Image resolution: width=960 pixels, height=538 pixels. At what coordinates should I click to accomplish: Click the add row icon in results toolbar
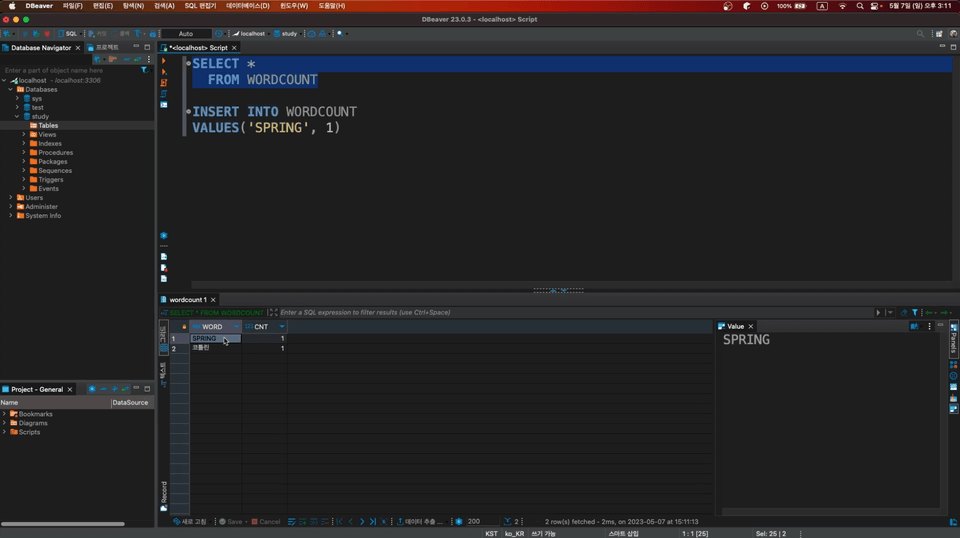(302, 521)
